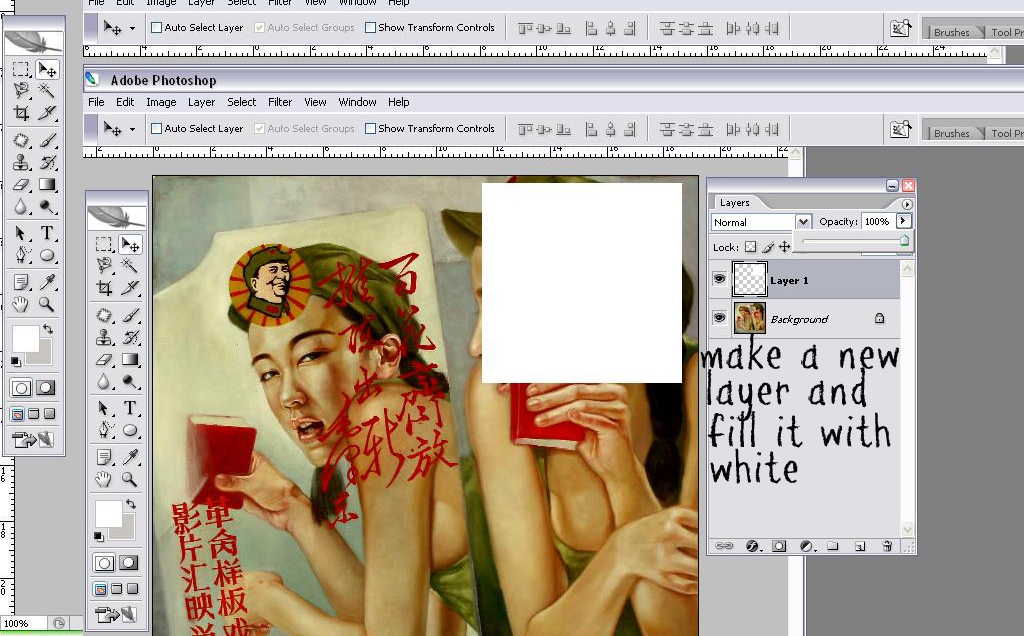Select the Type tool in the toolbox beside the canvas
Viewport: 1024px width, 636px height.
[x=130, y=407]
